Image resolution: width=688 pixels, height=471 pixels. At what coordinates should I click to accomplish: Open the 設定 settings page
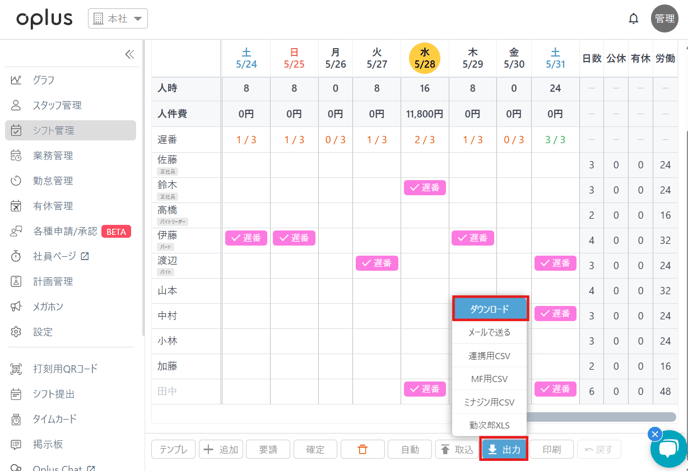pyautogui.click(x=42, y=332)
